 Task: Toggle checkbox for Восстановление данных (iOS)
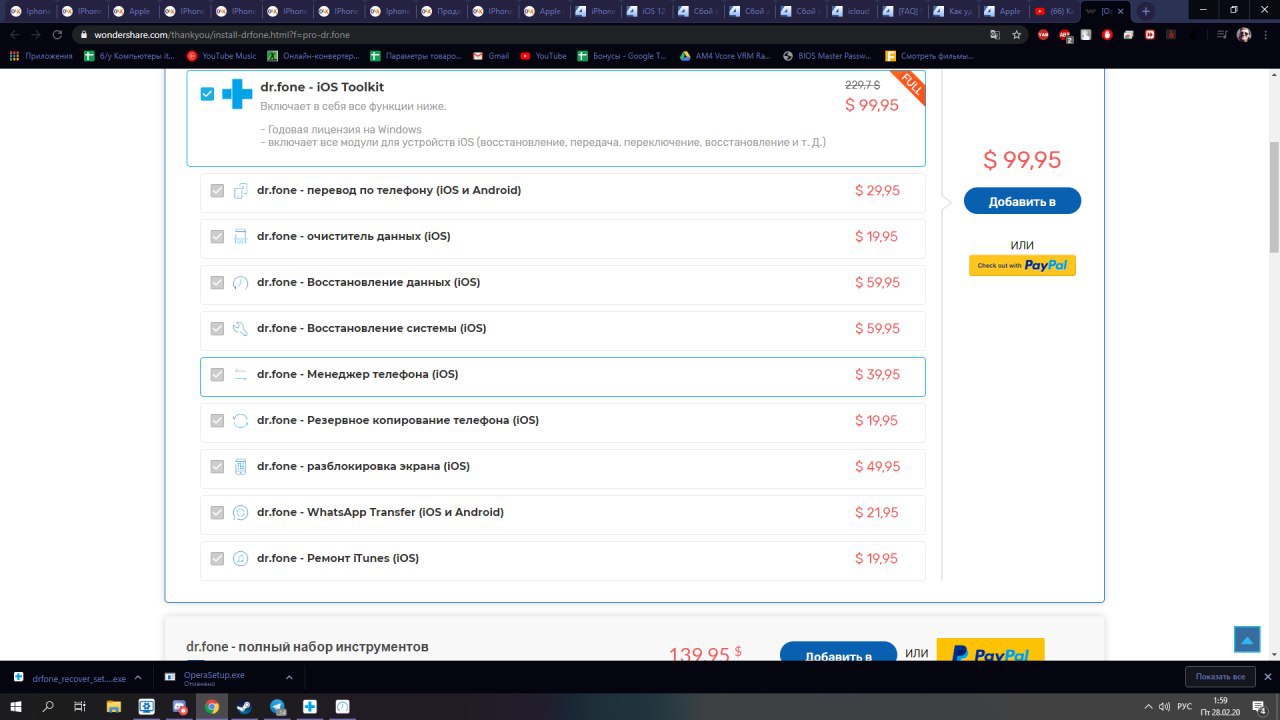coord(217,283)
